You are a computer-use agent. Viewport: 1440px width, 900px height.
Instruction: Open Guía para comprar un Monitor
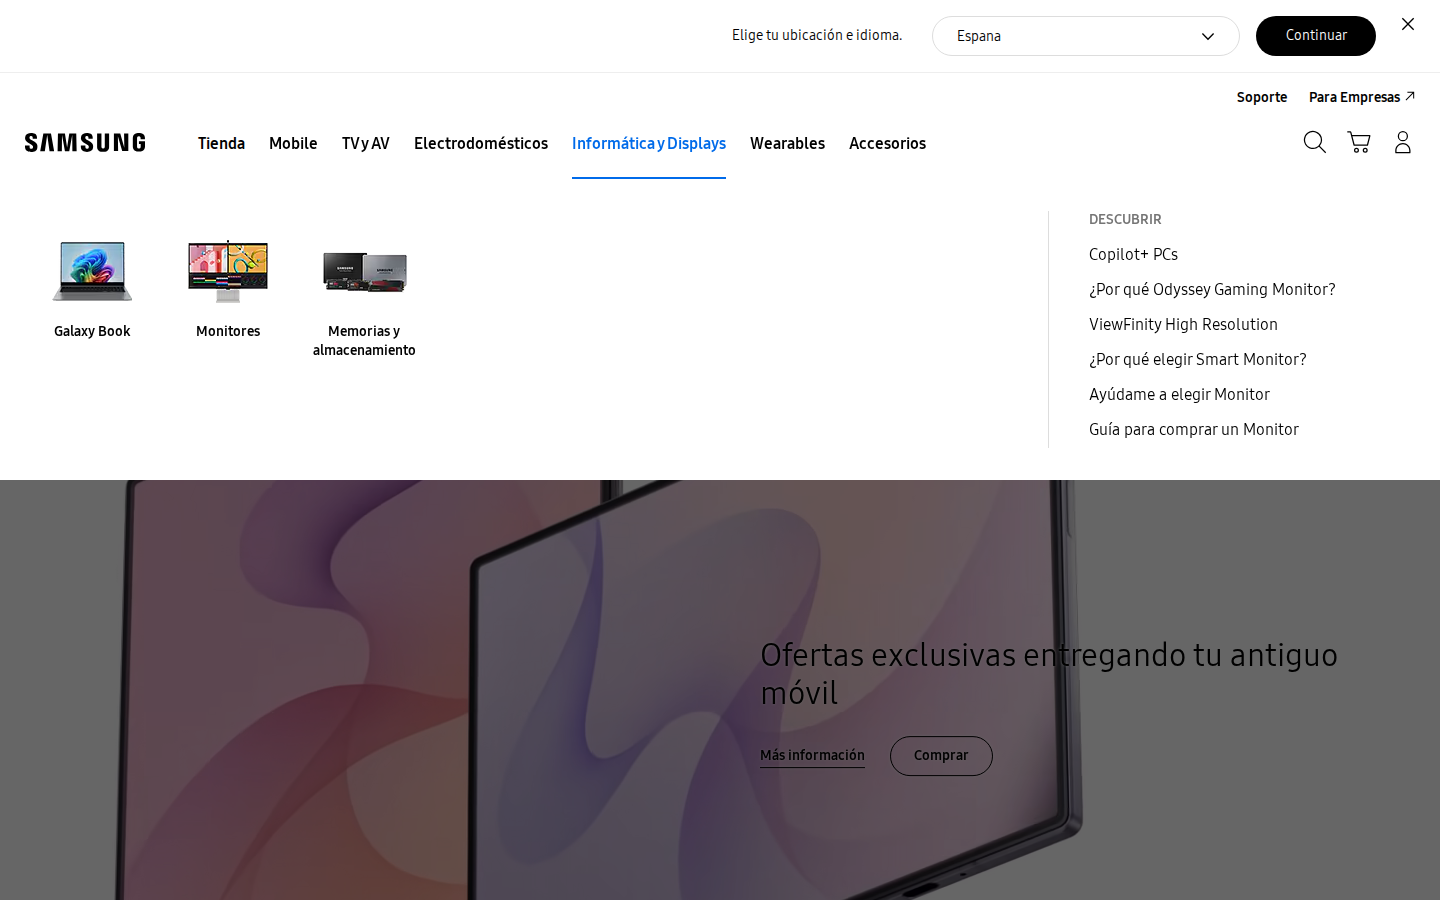pos(1194,430)
